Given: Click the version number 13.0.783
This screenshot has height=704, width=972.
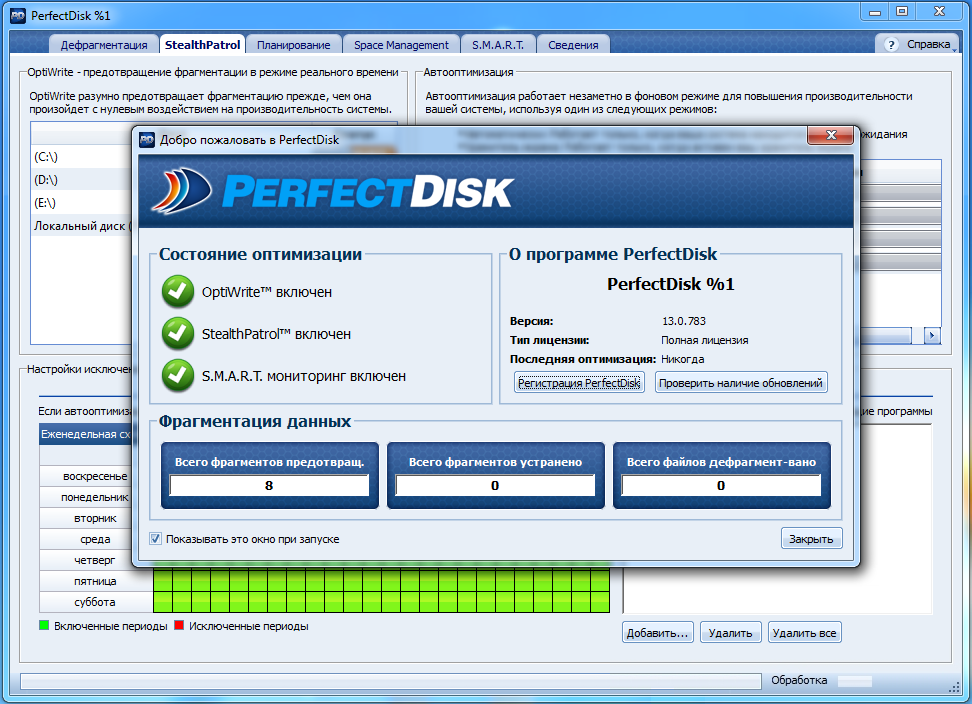Looking at the screenshot, I should pos(684,321).
